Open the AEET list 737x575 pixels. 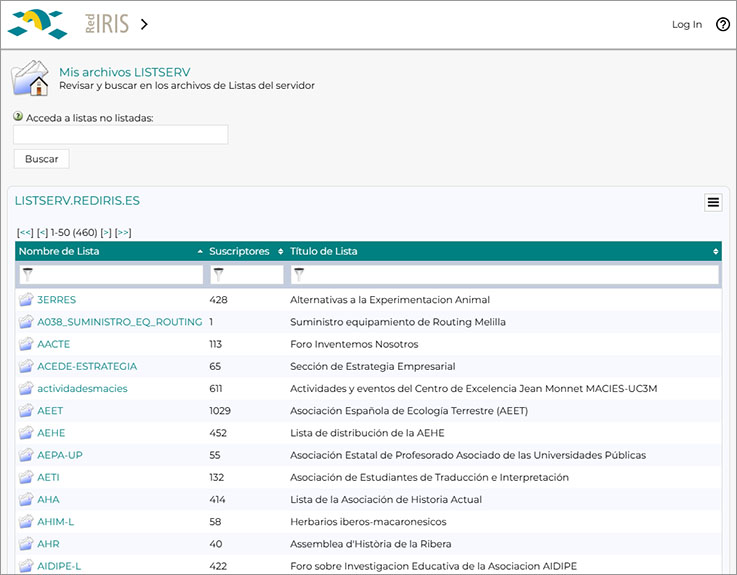click(50, 411)
